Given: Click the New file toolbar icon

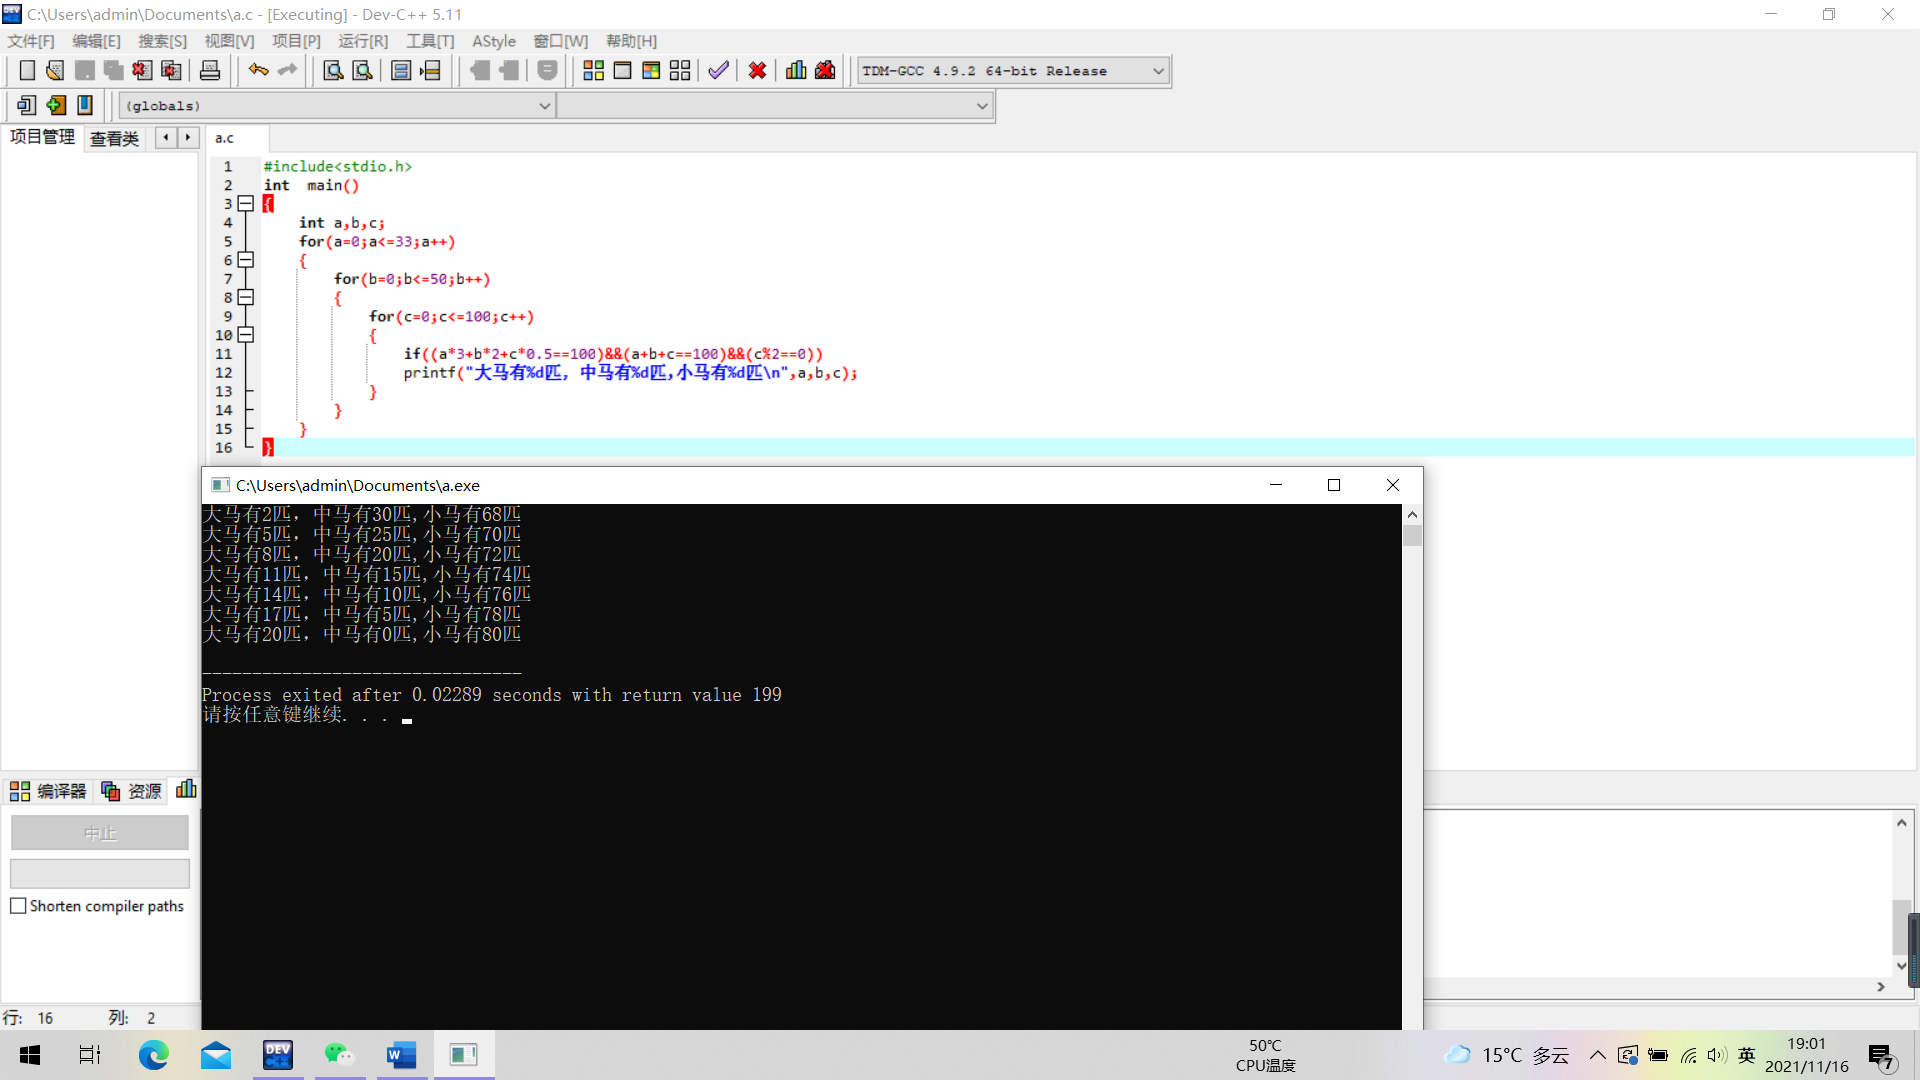Looking at the screenshot, I should [x=27, y=71].
